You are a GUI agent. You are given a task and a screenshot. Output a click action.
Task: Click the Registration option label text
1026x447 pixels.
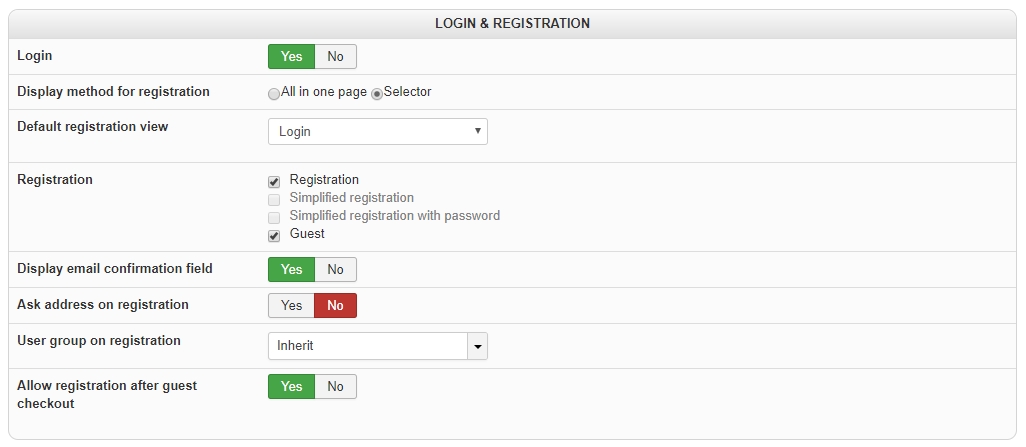[324, 180]
